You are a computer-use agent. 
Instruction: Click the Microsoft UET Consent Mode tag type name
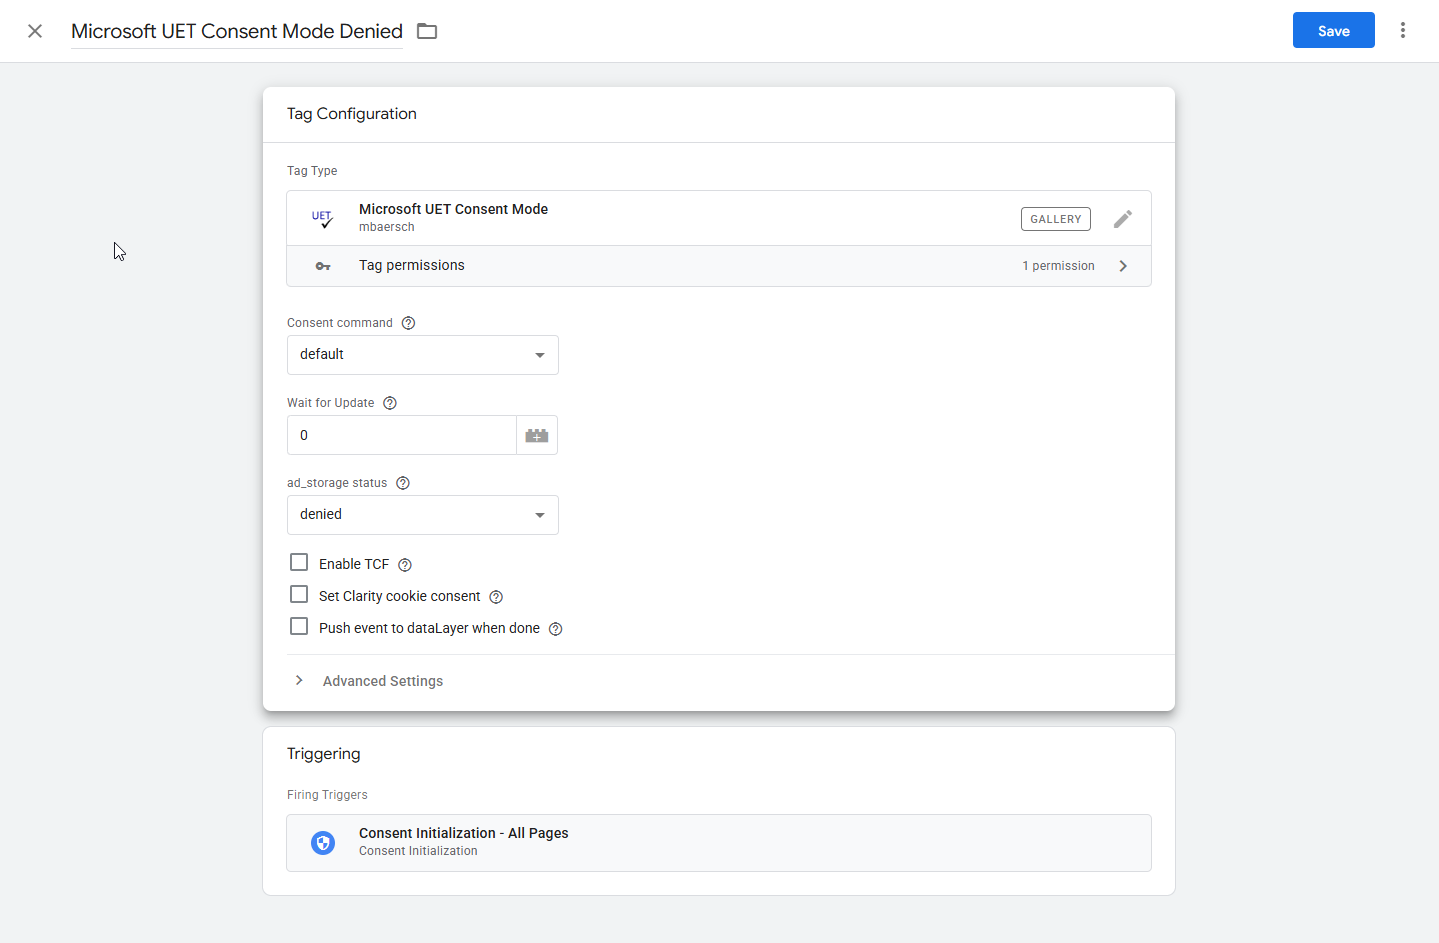coord(453,209)
